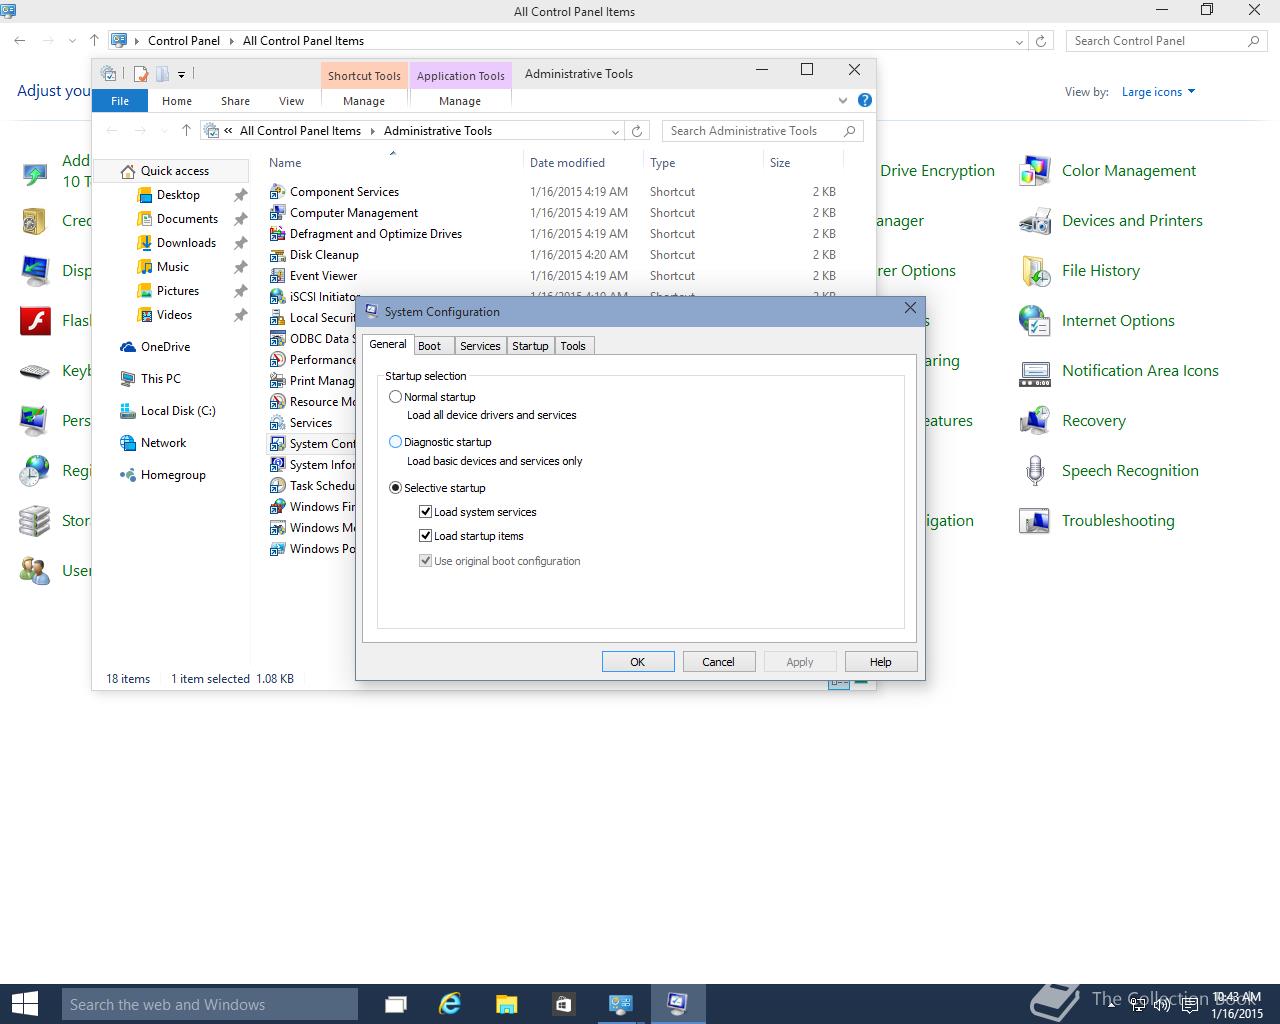This screenshot has width=1280, height=1024.
Task: Open Homegroup in the navigation pane
Action: point(173,475)
